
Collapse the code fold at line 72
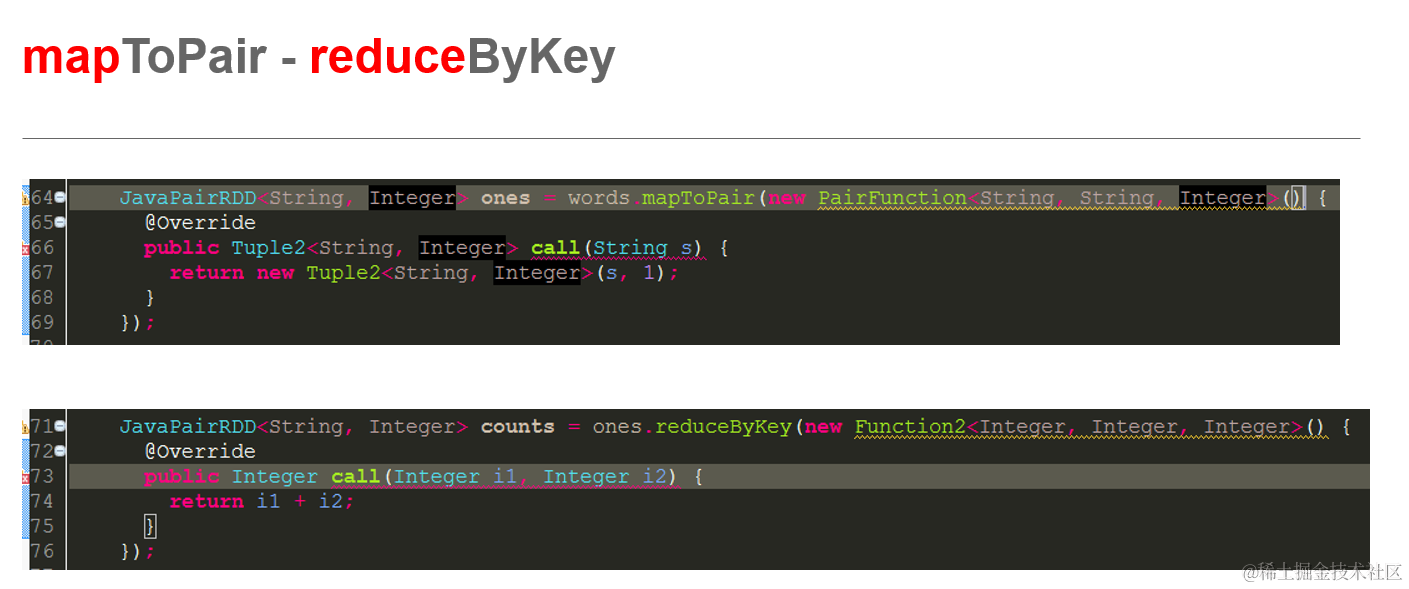click(60, 452)
